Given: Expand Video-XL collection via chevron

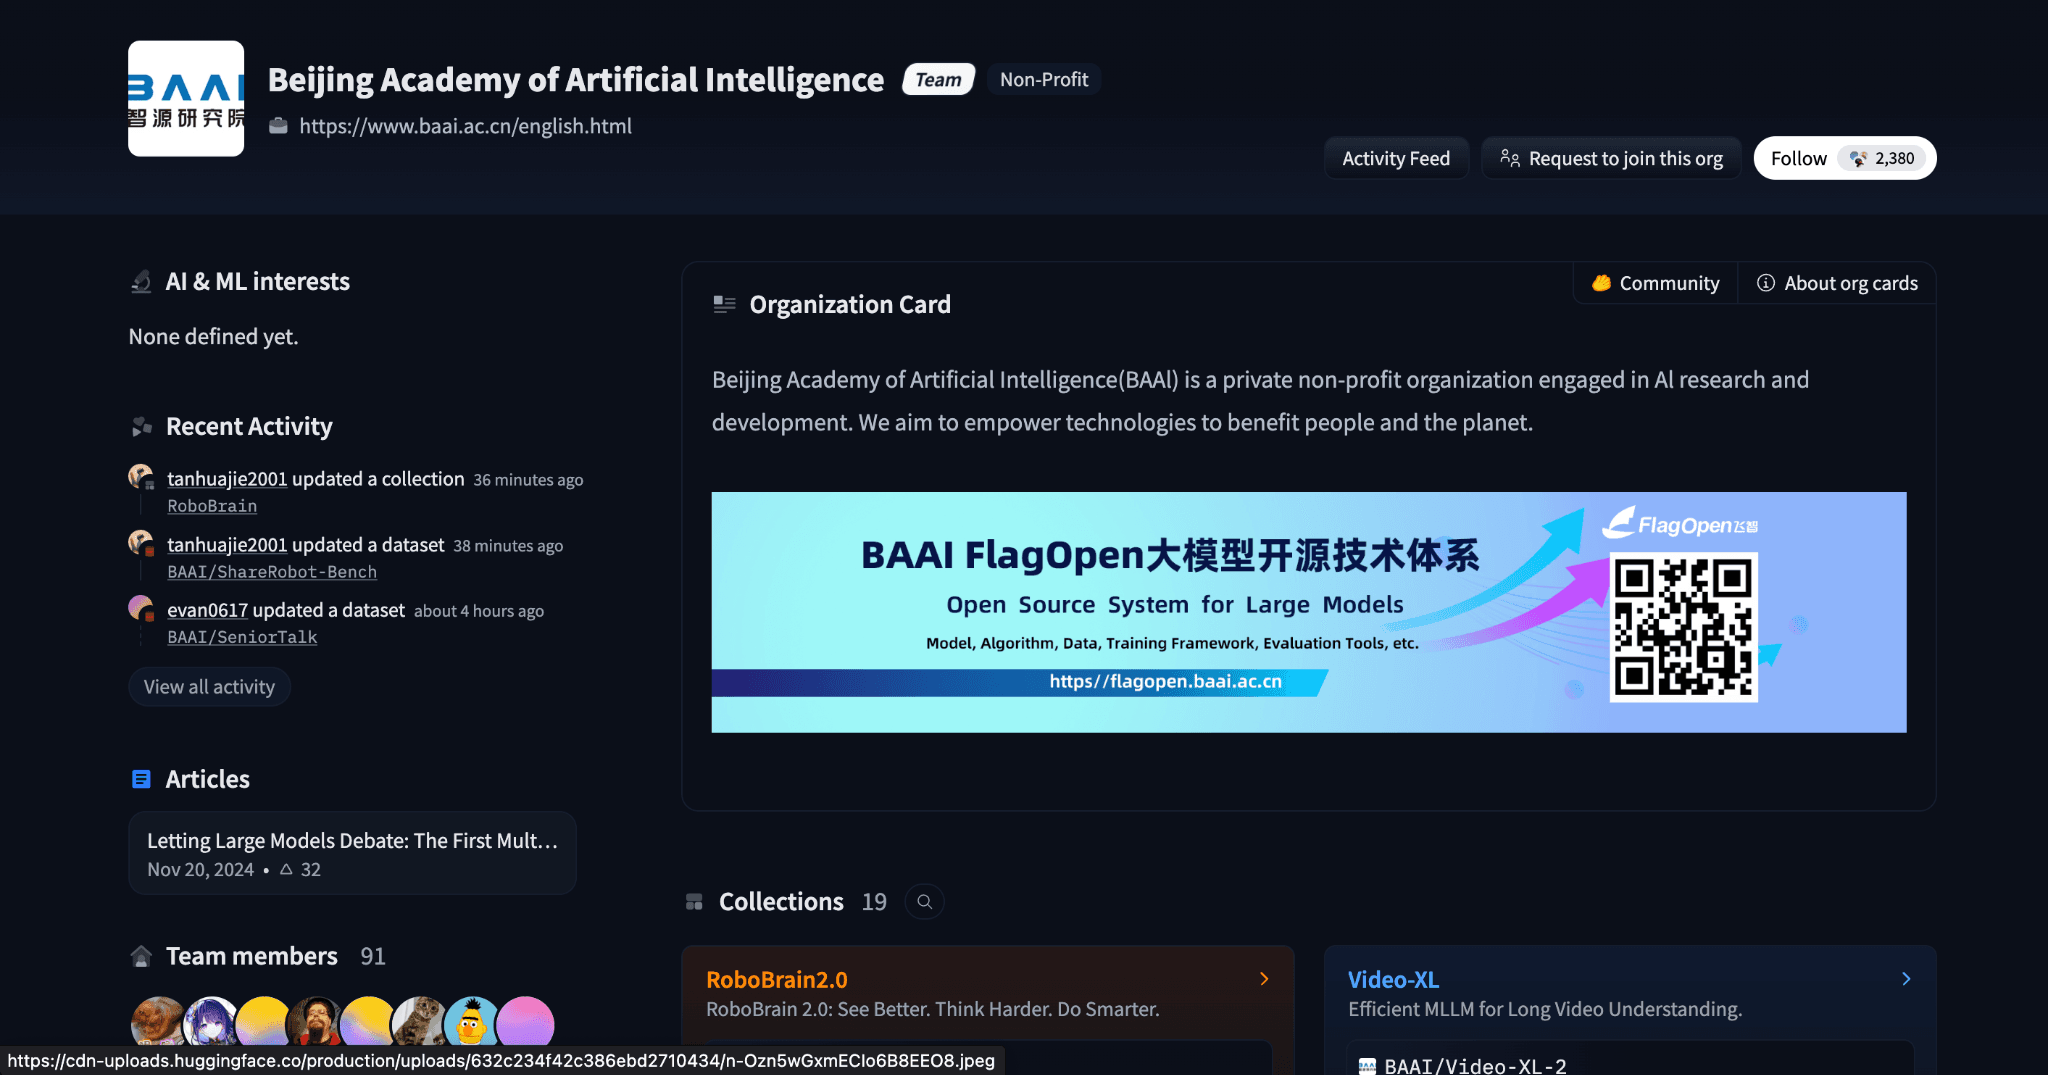Looking at the screenshot, I should [1906, 979].
